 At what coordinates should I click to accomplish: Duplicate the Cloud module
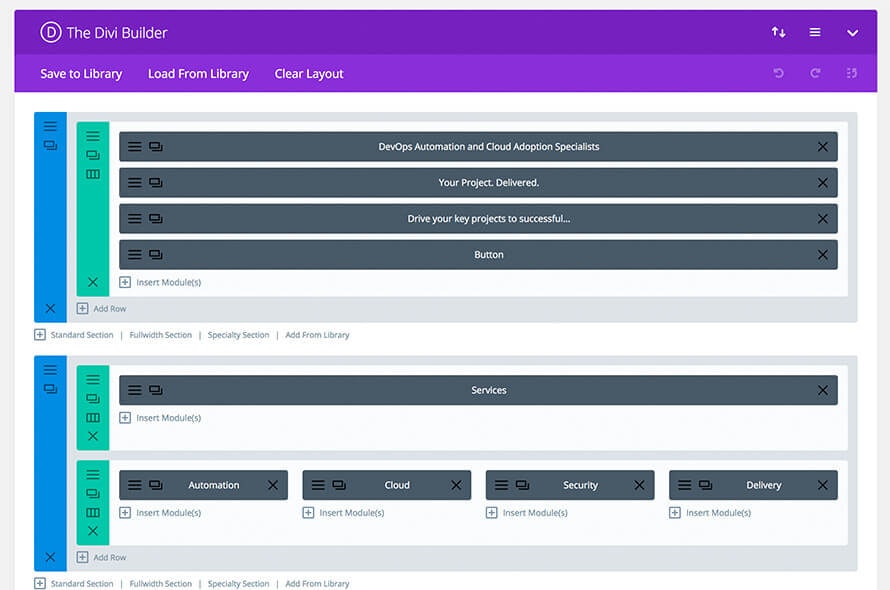click(x=339, y=485)
